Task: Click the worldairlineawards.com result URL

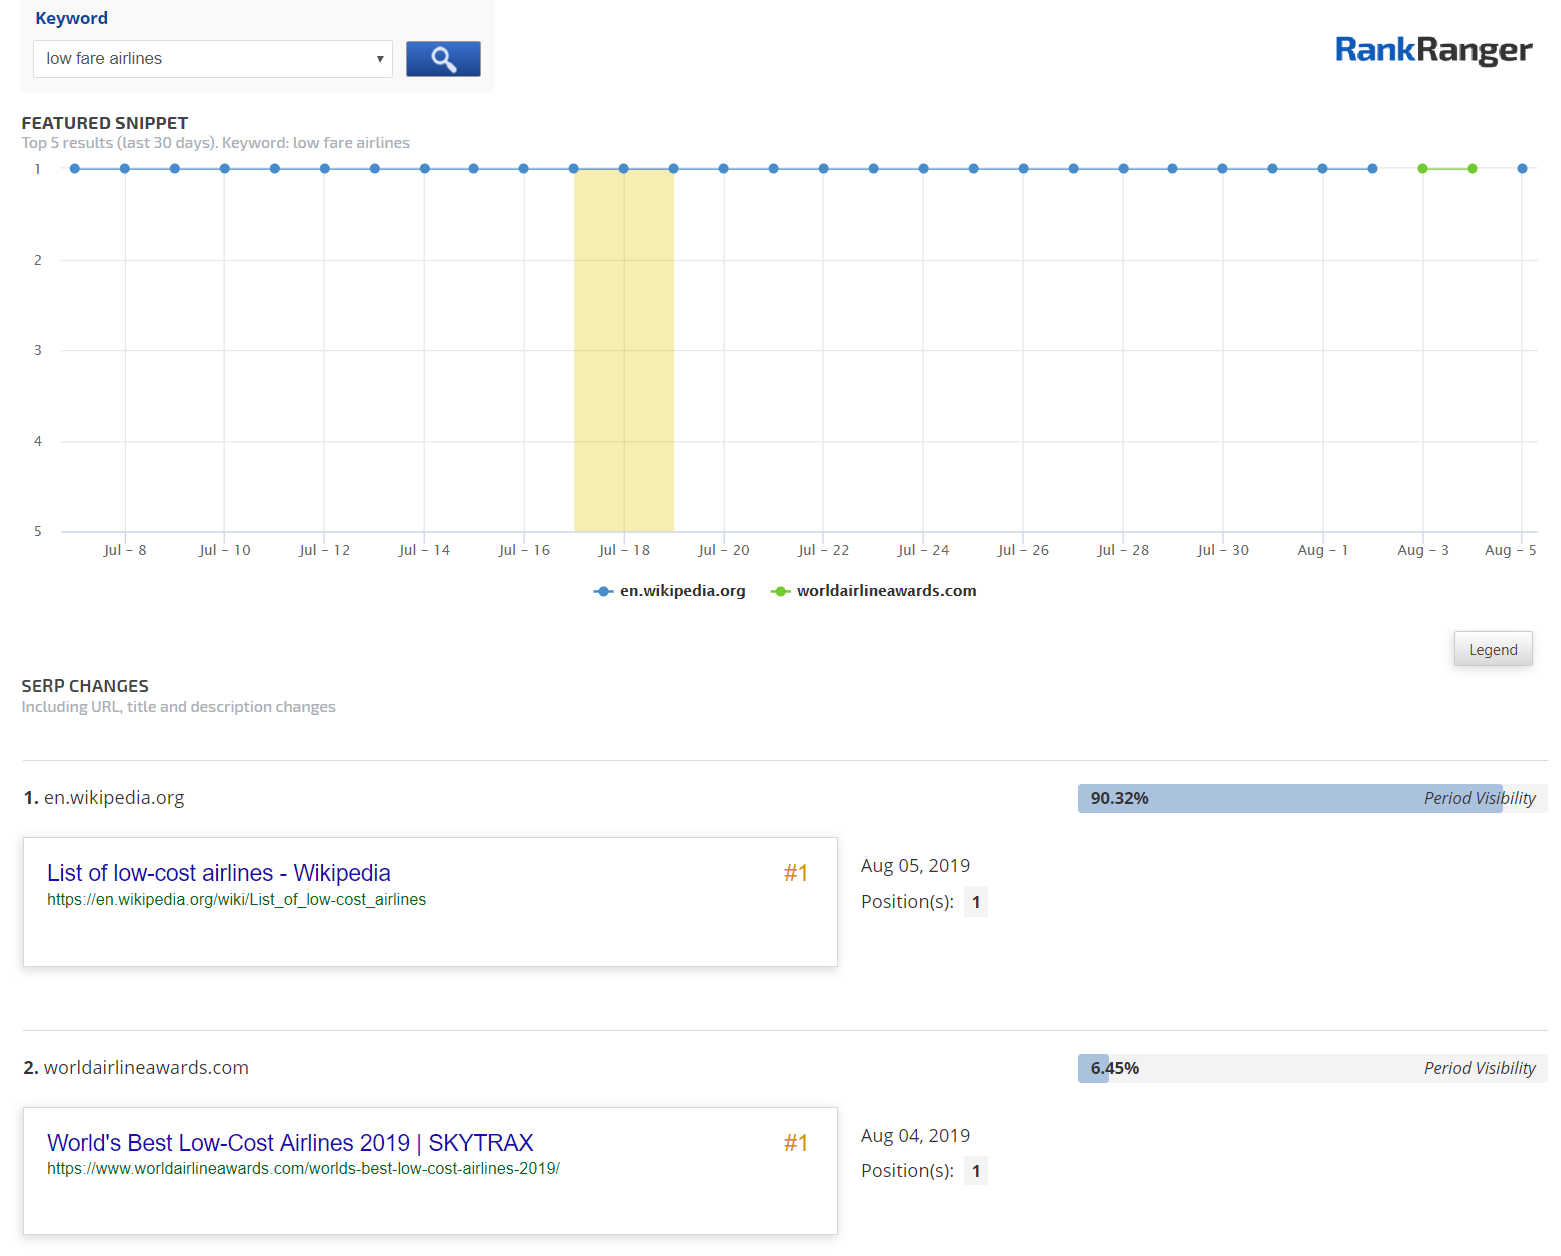Action: (x=303, y=1169)
